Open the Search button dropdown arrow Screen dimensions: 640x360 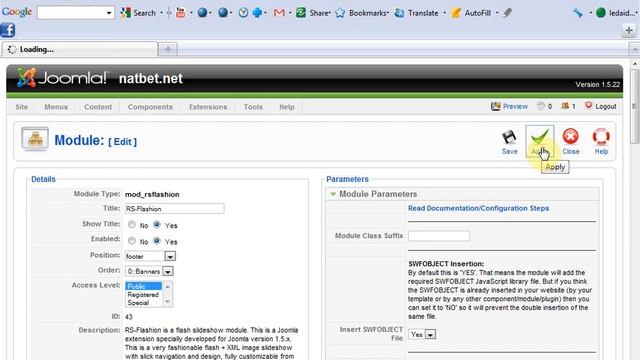pos(161,13)
